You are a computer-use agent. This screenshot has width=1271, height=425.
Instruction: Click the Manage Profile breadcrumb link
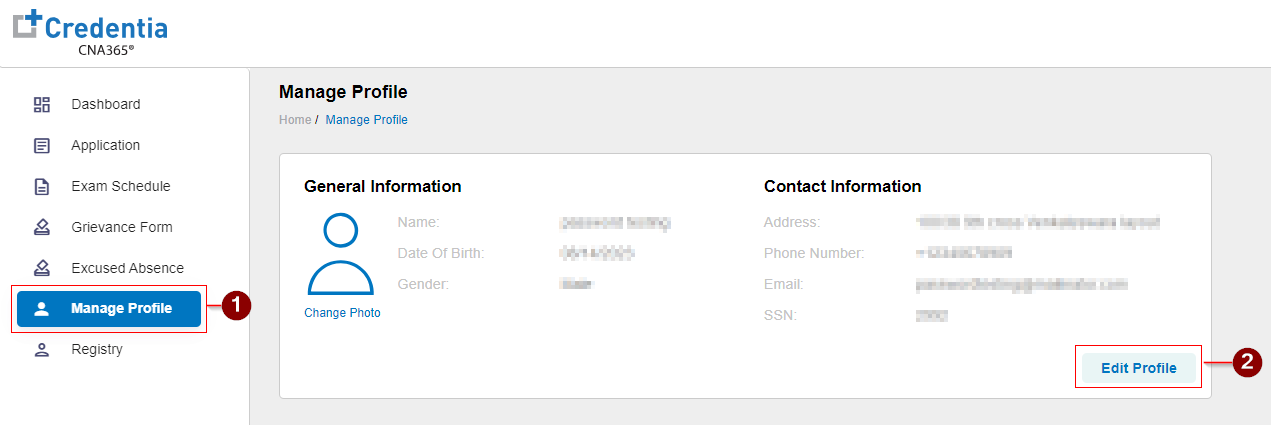click(367, 120)
